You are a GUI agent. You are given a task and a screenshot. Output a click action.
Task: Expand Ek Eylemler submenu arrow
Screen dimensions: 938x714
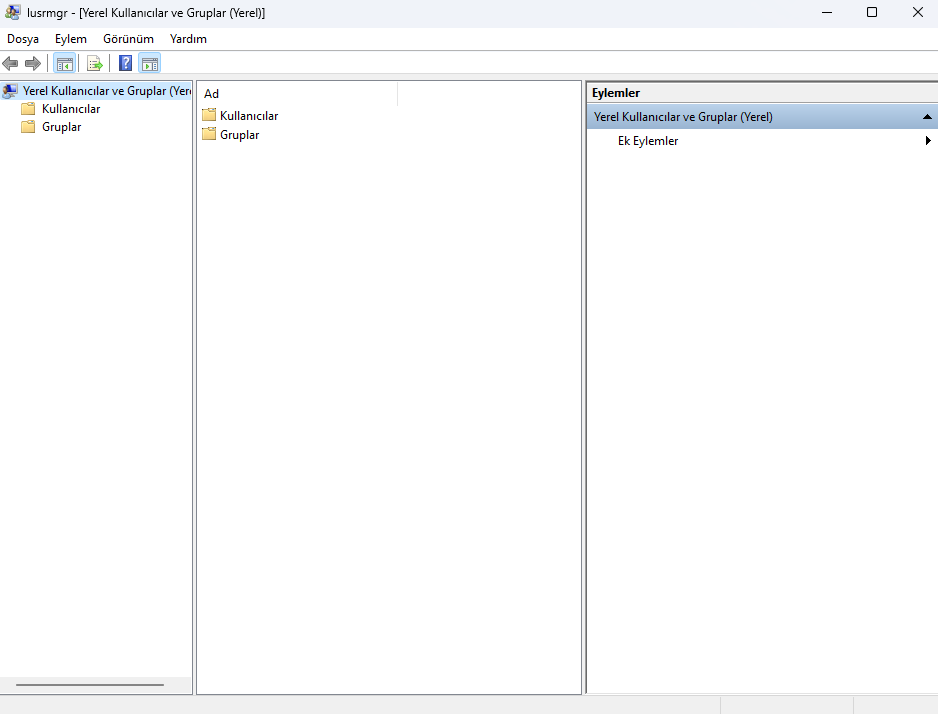click(x=928, y=141)
